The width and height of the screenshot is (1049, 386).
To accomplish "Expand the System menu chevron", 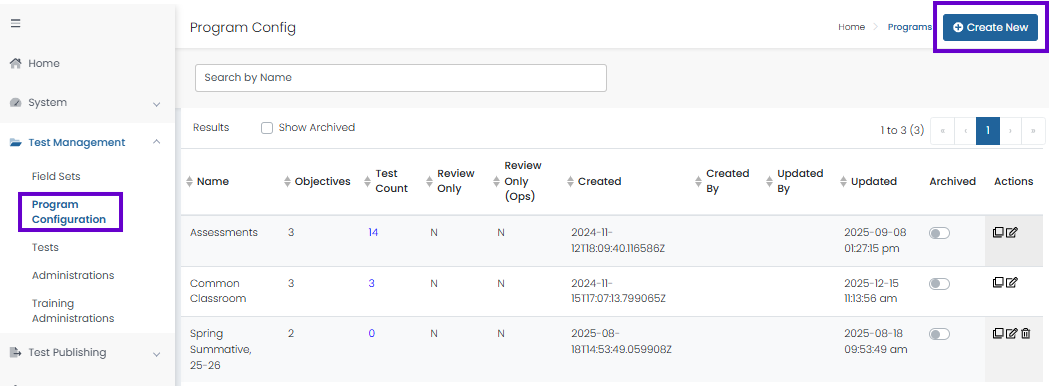I will pyautogui.click(x=157, y=104).
